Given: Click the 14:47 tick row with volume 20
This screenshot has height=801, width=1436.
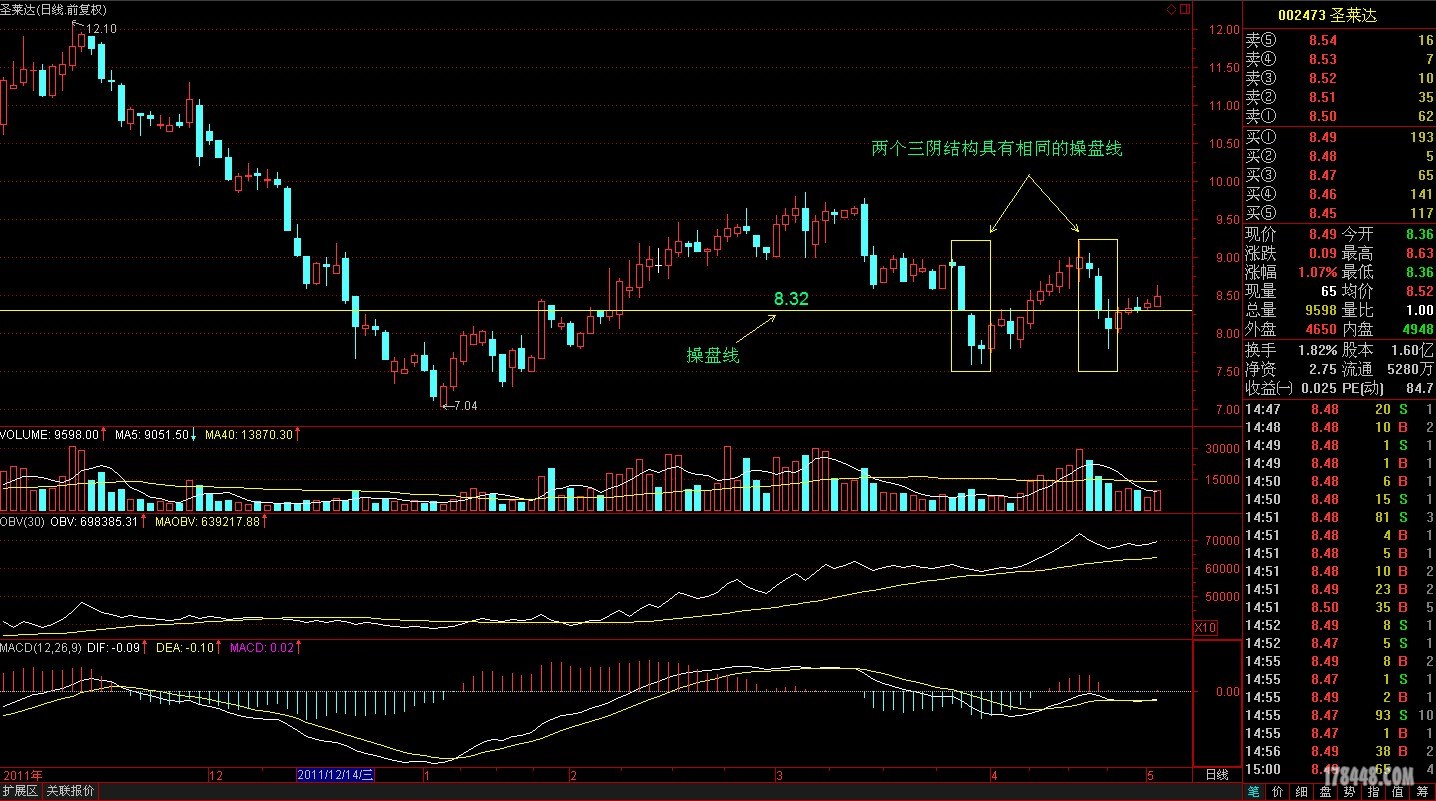Looking at the screenshot, I should 1339,409.
